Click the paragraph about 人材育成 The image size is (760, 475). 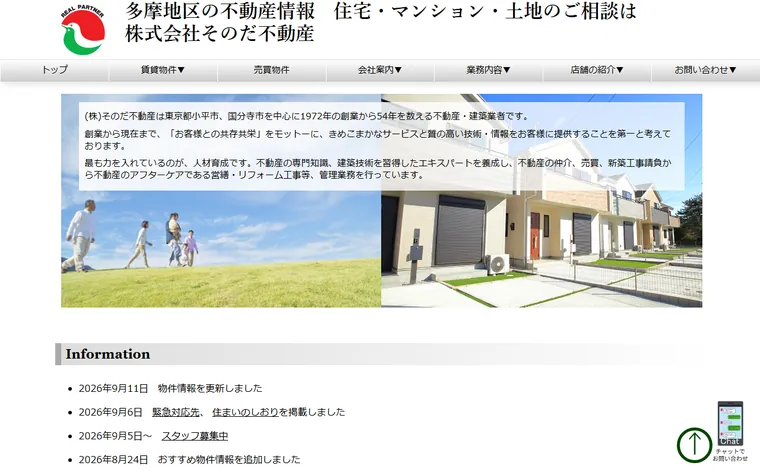tap(378, 169)
